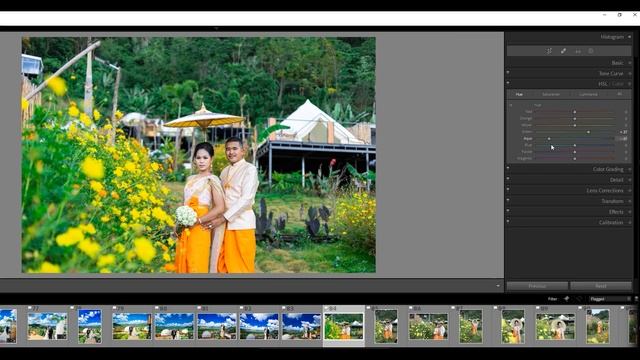Toggle Tone Curve panel on/off switch
The height and width of the screenshot is (360, 640).
tap(508, 72)
